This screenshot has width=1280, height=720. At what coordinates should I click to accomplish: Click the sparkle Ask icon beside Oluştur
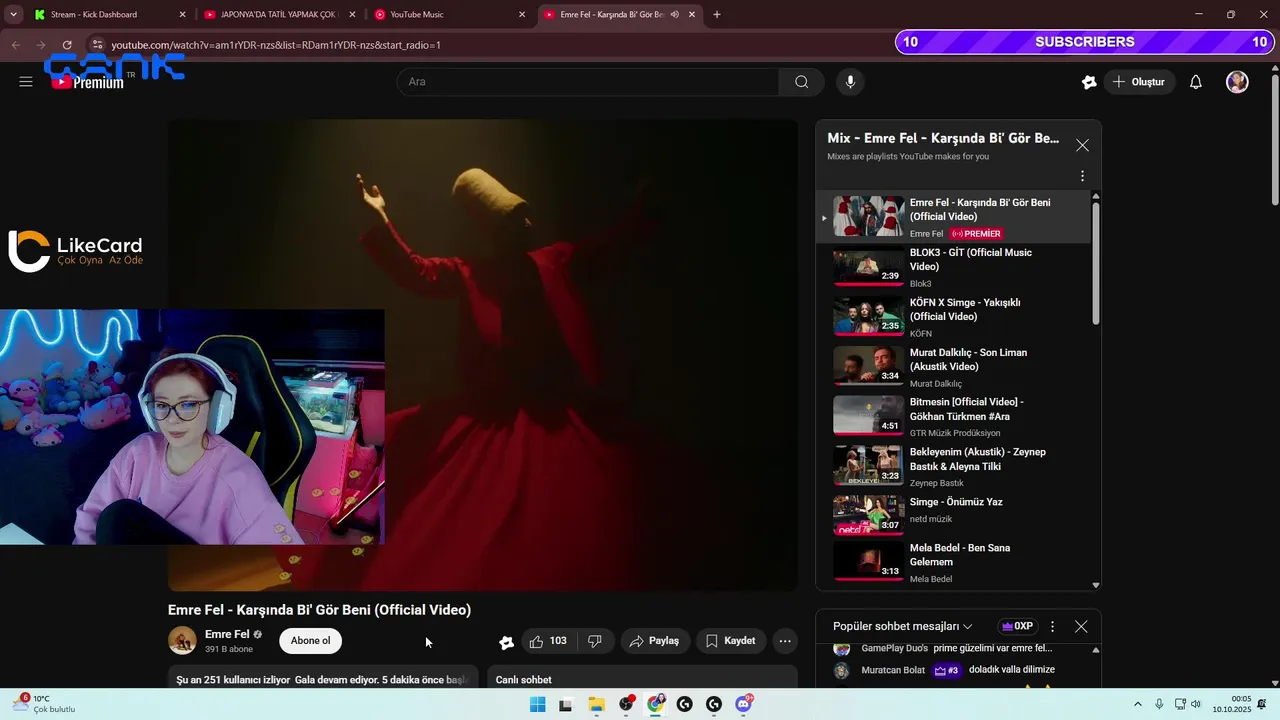[x=1089, y=82]
